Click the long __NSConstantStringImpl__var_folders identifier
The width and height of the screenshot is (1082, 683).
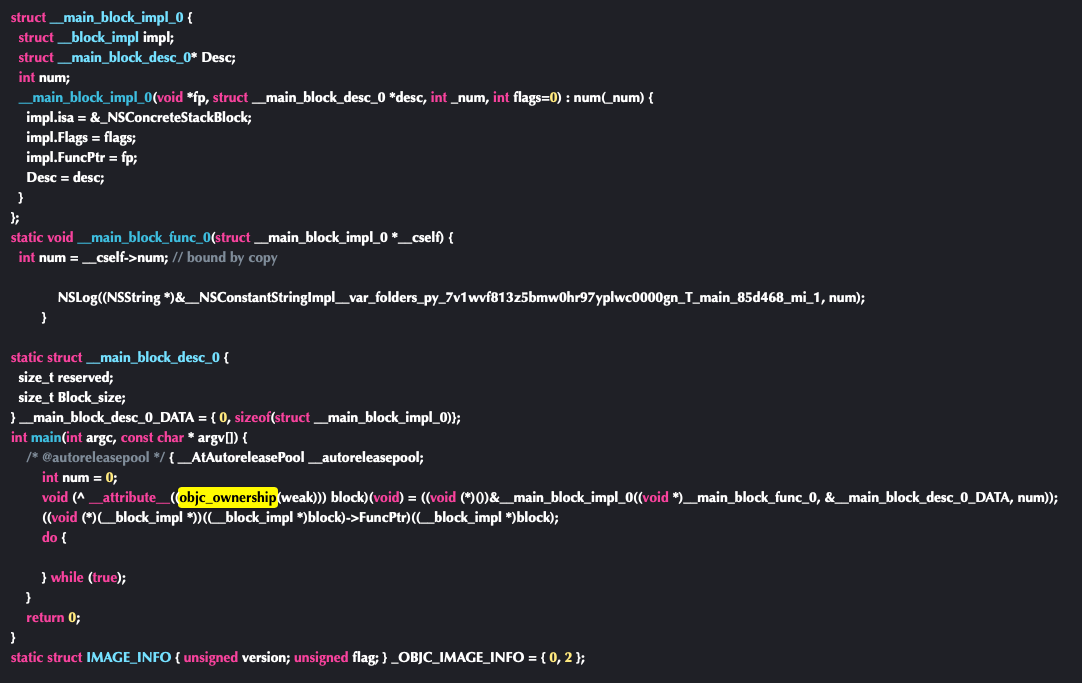(x=501, y=297)
